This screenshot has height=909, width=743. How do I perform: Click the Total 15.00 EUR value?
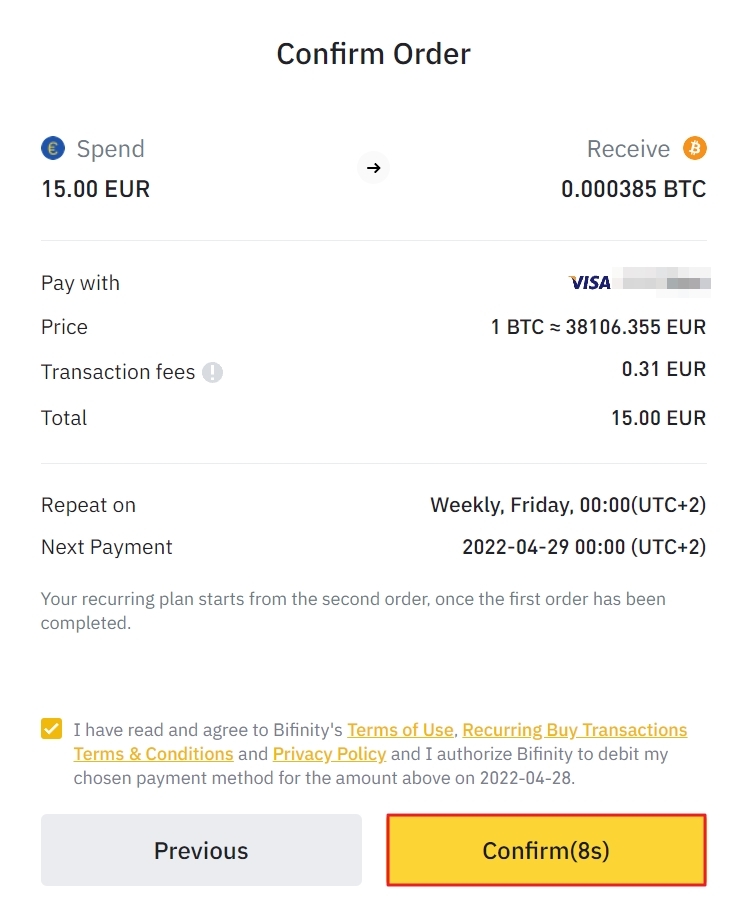point(658,418)
